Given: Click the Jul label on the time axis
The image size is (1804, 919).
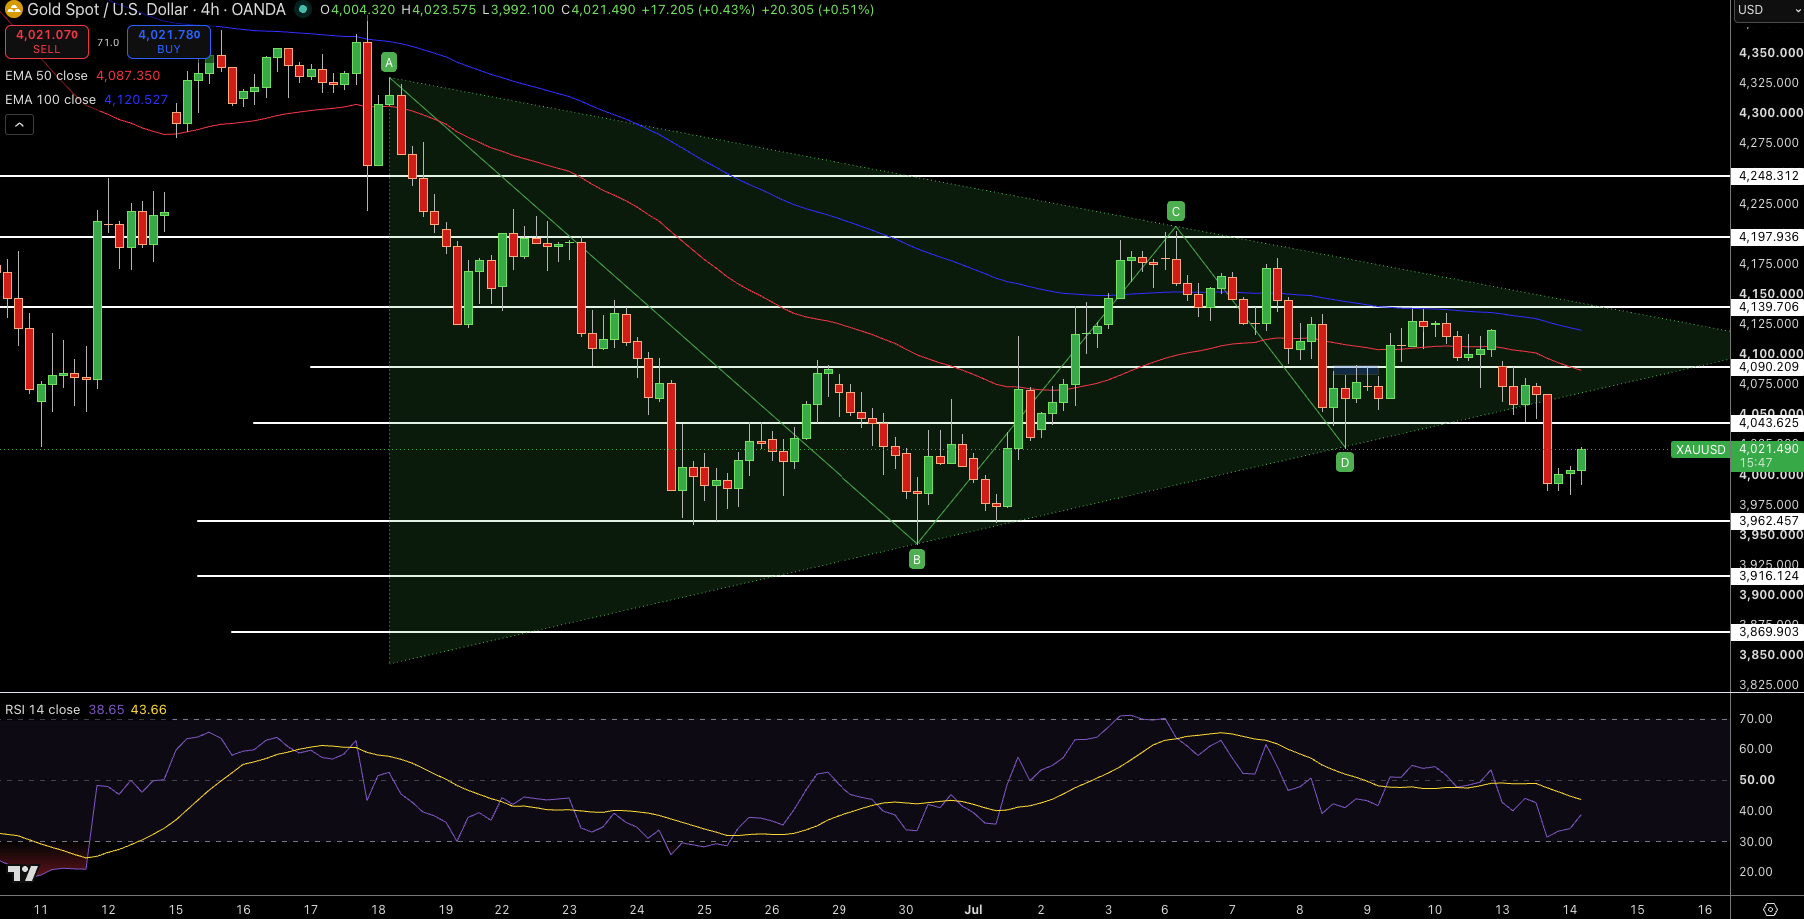Looking at the screenshot, I should 973,910.
